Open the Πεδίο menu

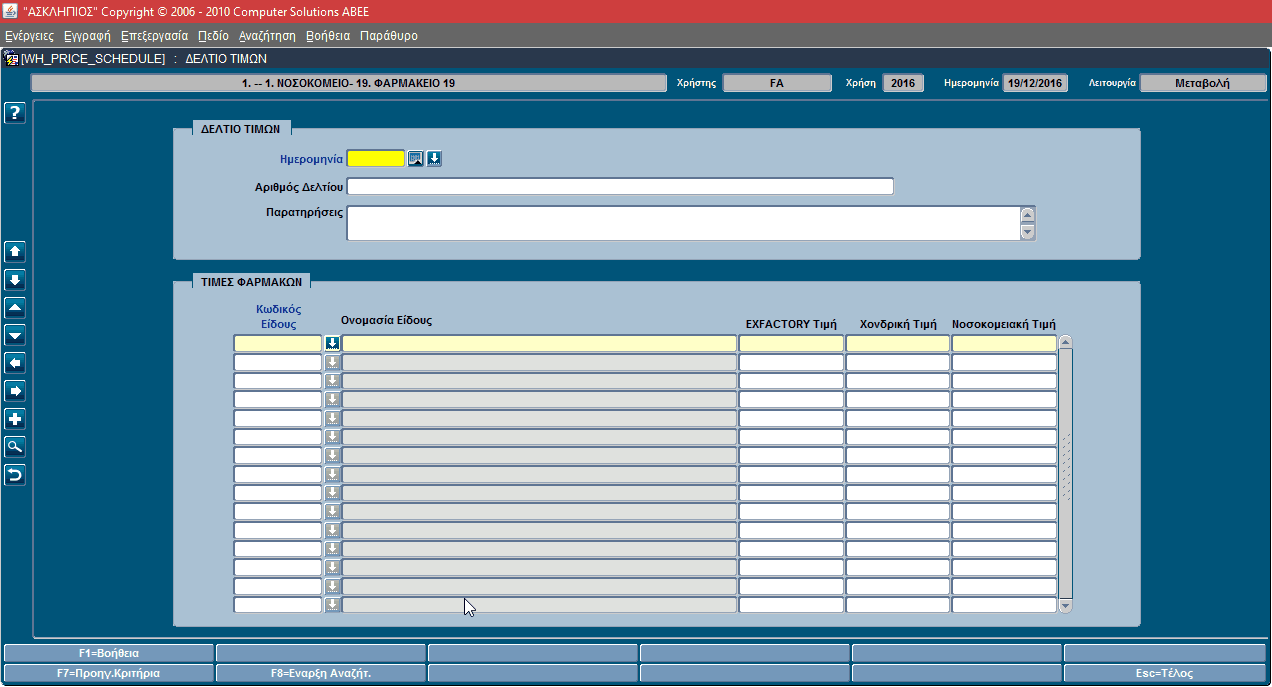pyautogui.click(x=213, y=35)
